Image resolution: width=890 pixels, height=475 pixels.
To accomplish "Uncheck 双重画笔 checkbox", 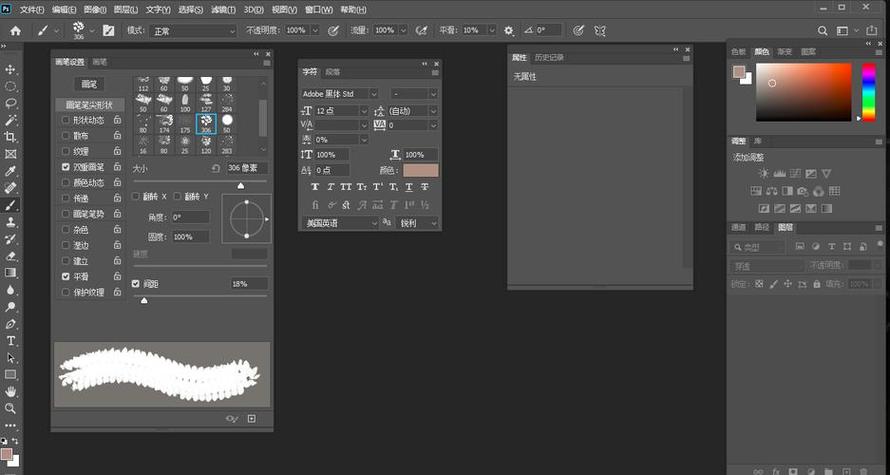I will coord(66,167).
